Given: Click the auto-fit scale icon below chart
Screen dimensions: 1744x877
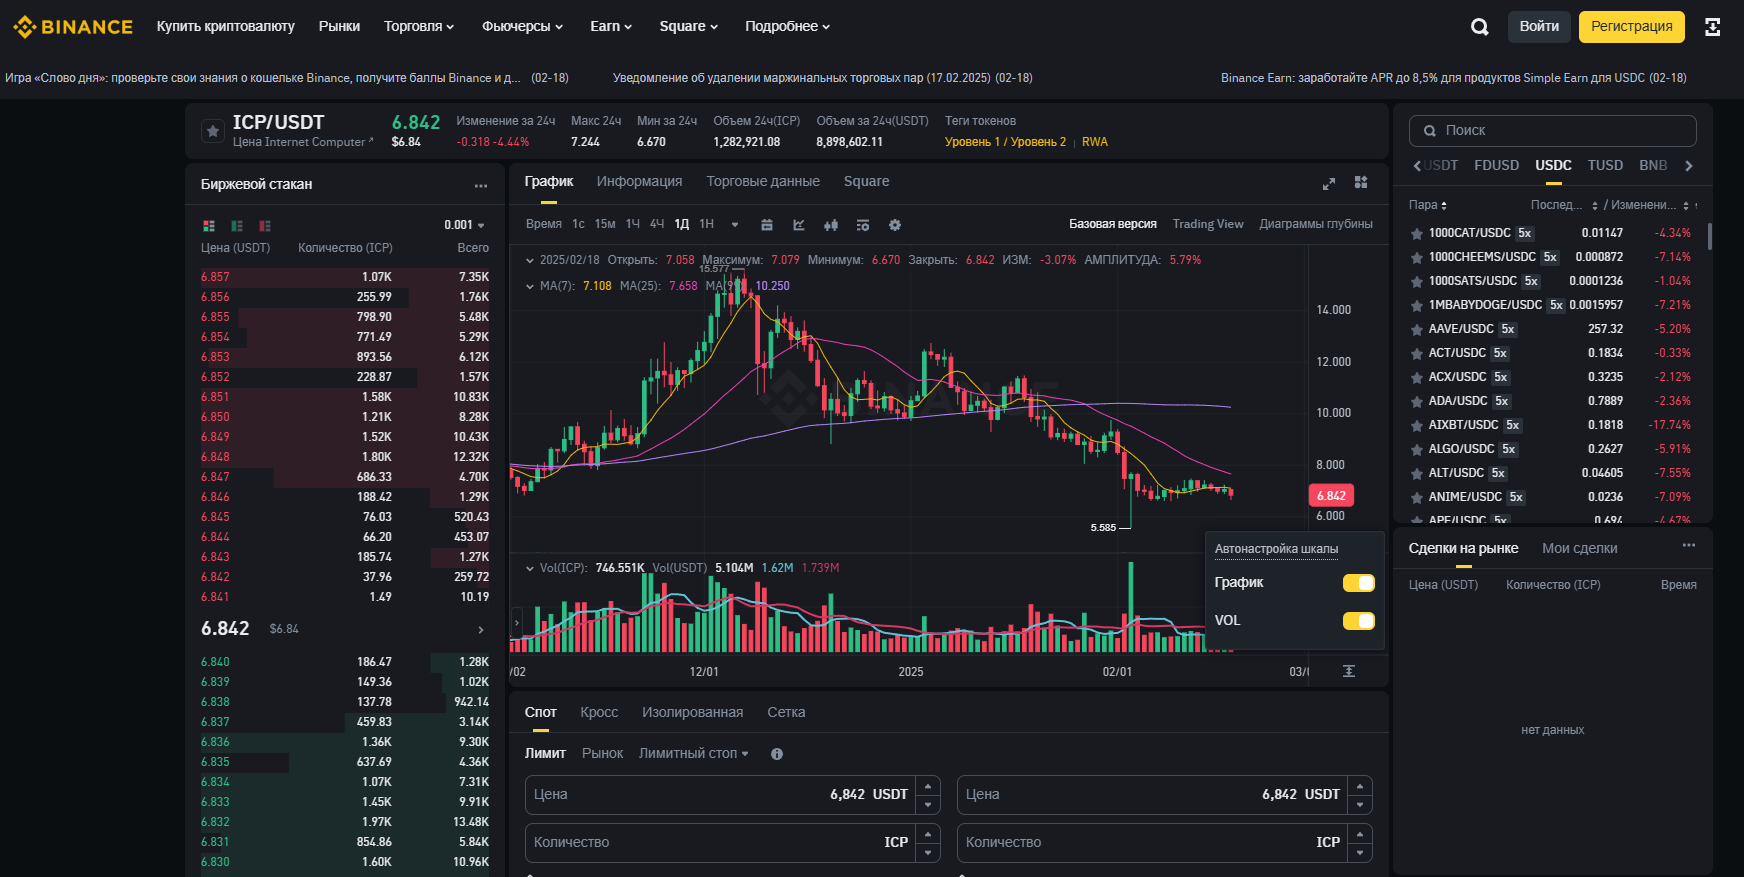Looking at the screenshot, I should point(1349,671).
